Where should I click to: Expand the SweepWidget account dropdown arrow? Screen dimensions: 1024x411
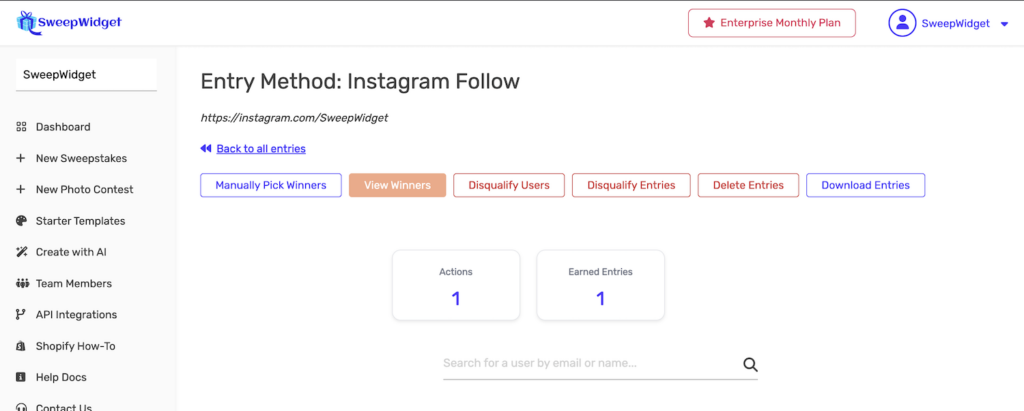coord(1004,24)
